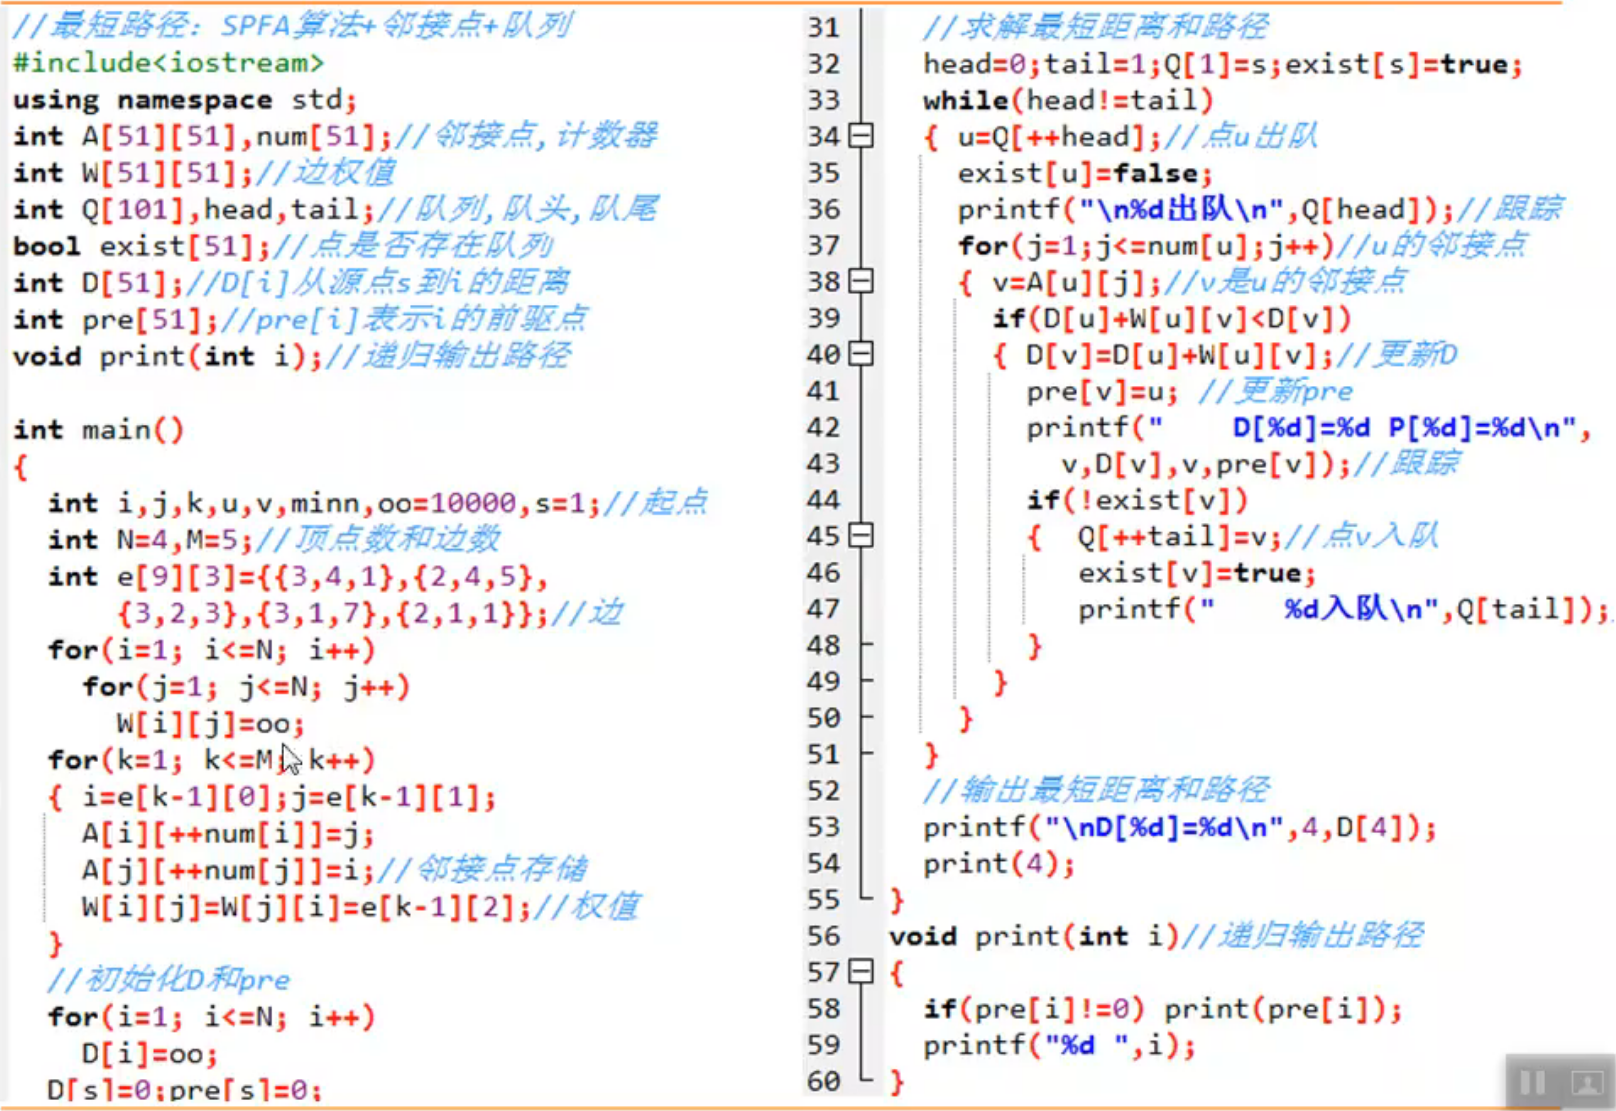Click 'print(4);' call on line 54
The image size is (1616, 1111).
coord(999,864)
